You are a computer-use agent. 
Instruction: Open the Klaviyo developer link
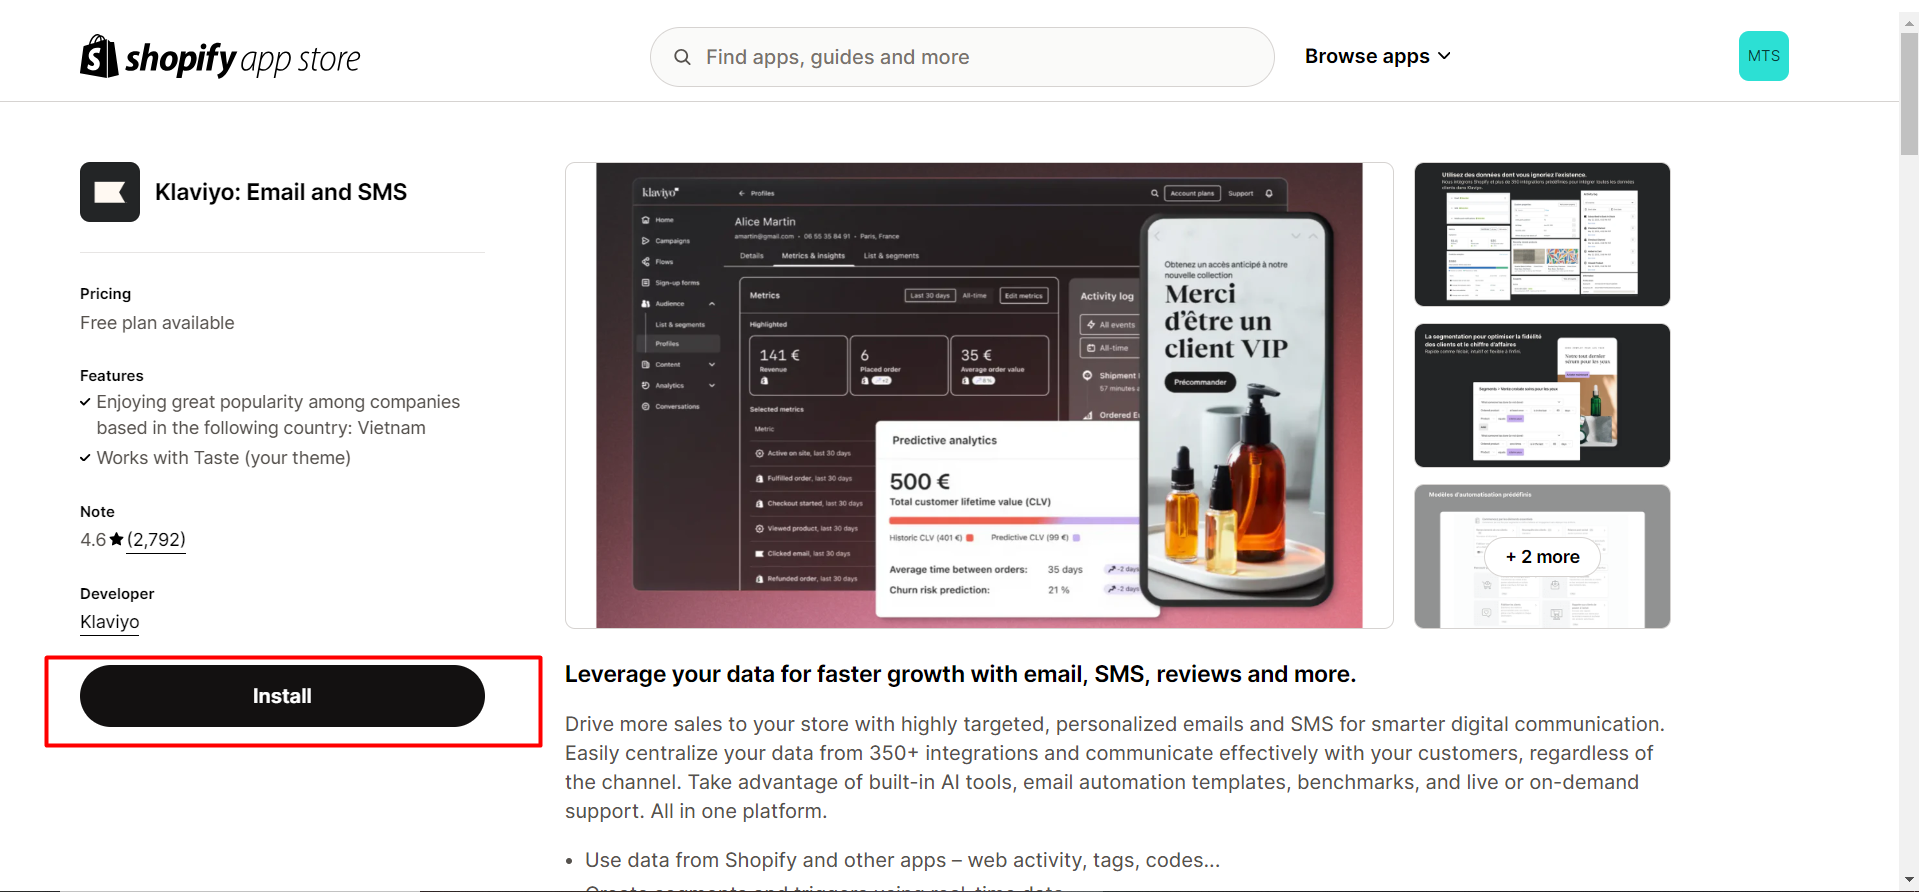click(x=110, y=622)
